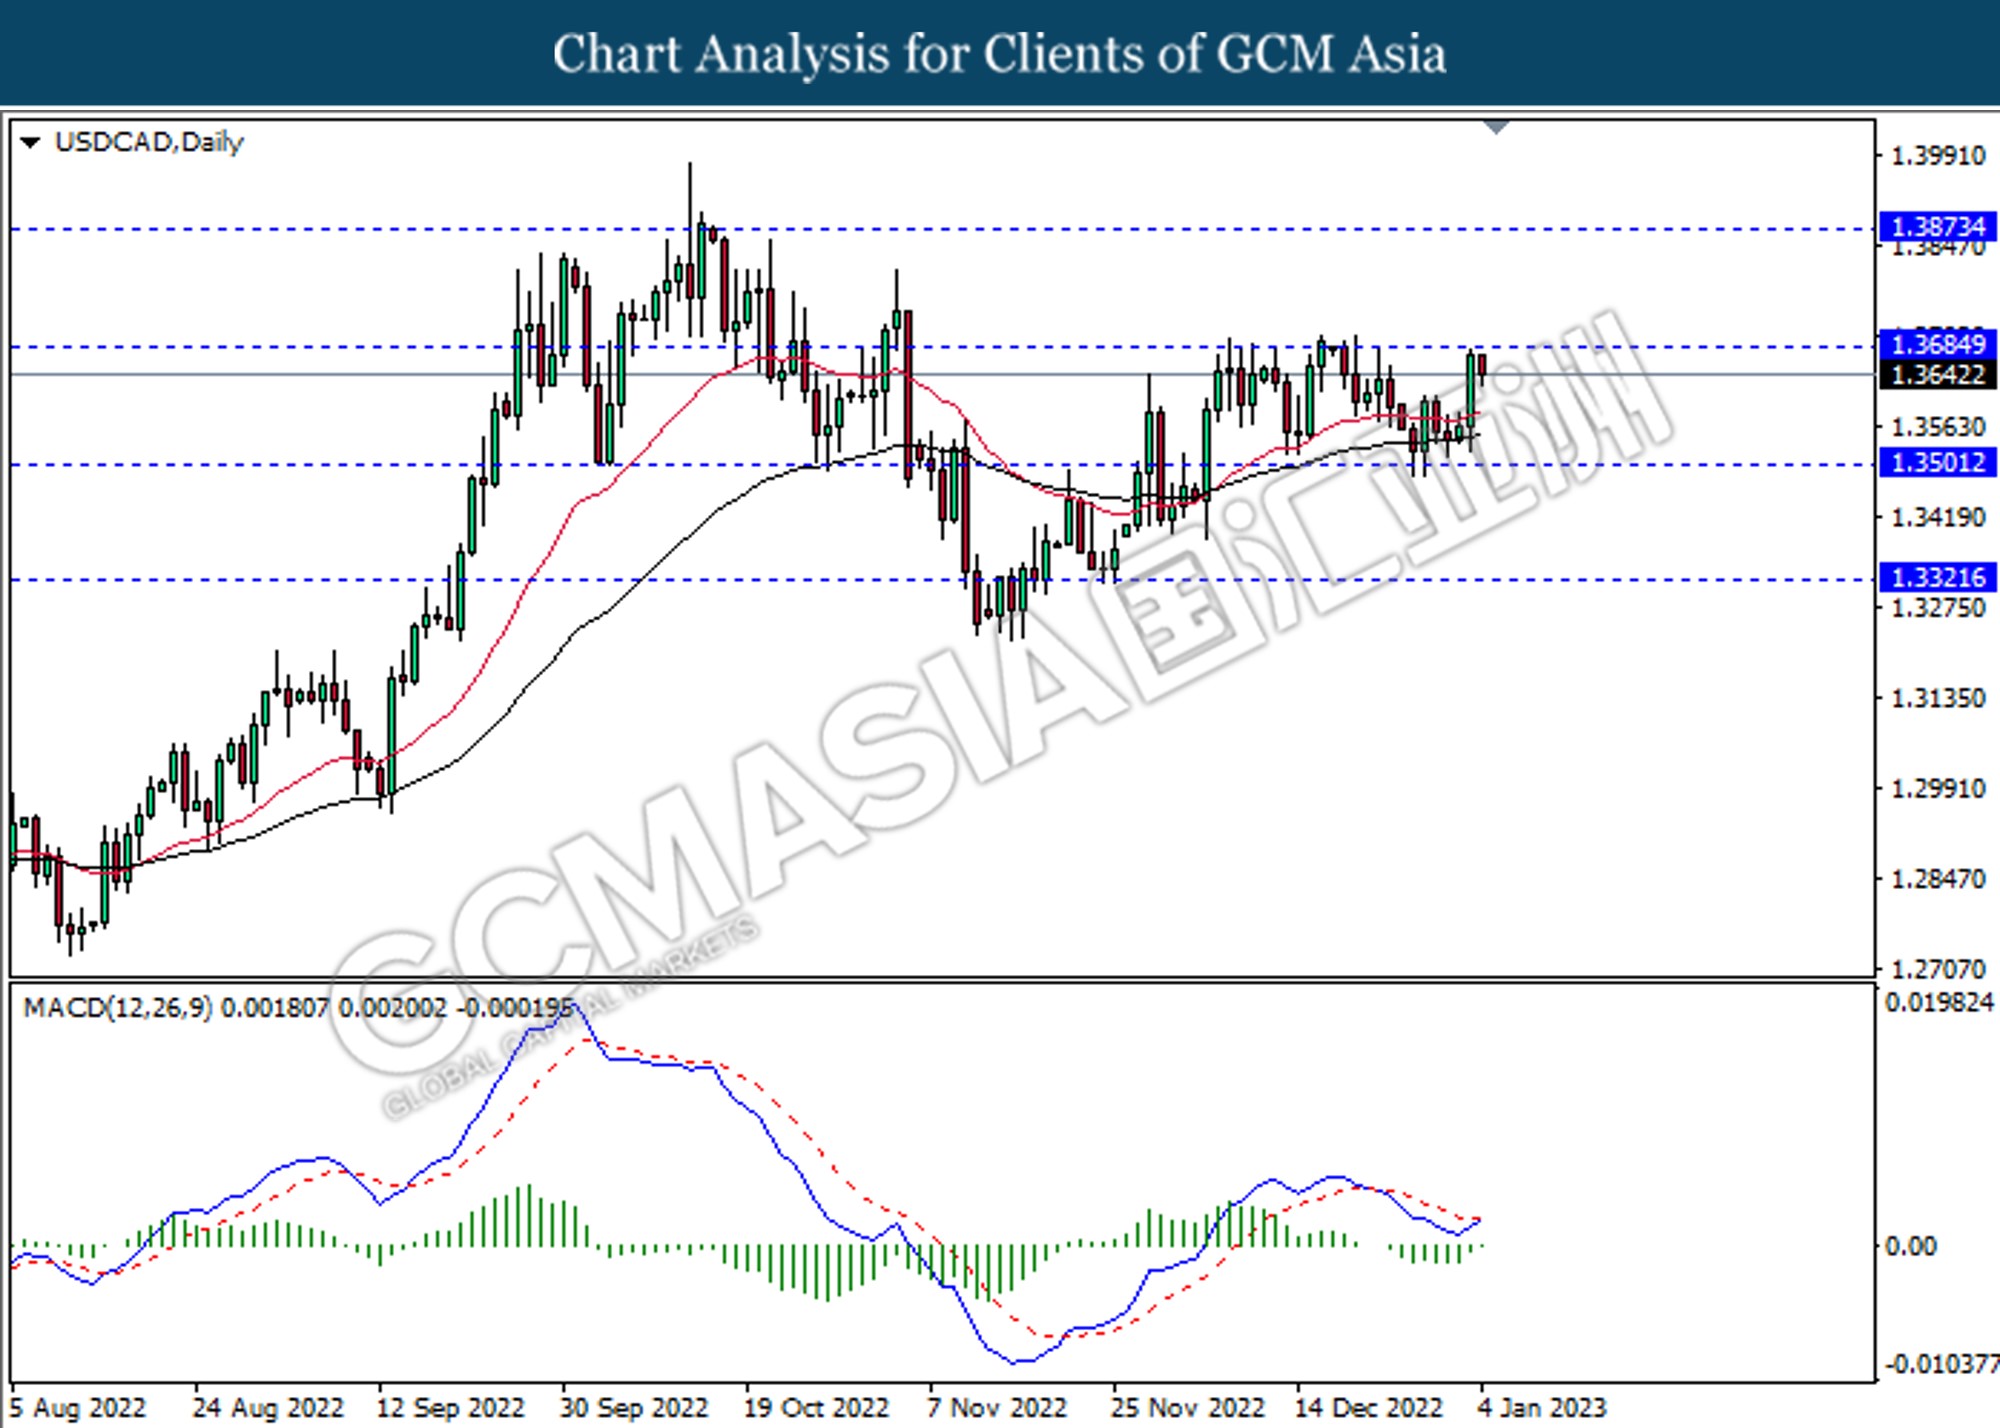This screenshot has width=2000, height=1428.
Task: Open the USDCAD,Daily chart dropdown arrow
Action: (x=30, y=143)
